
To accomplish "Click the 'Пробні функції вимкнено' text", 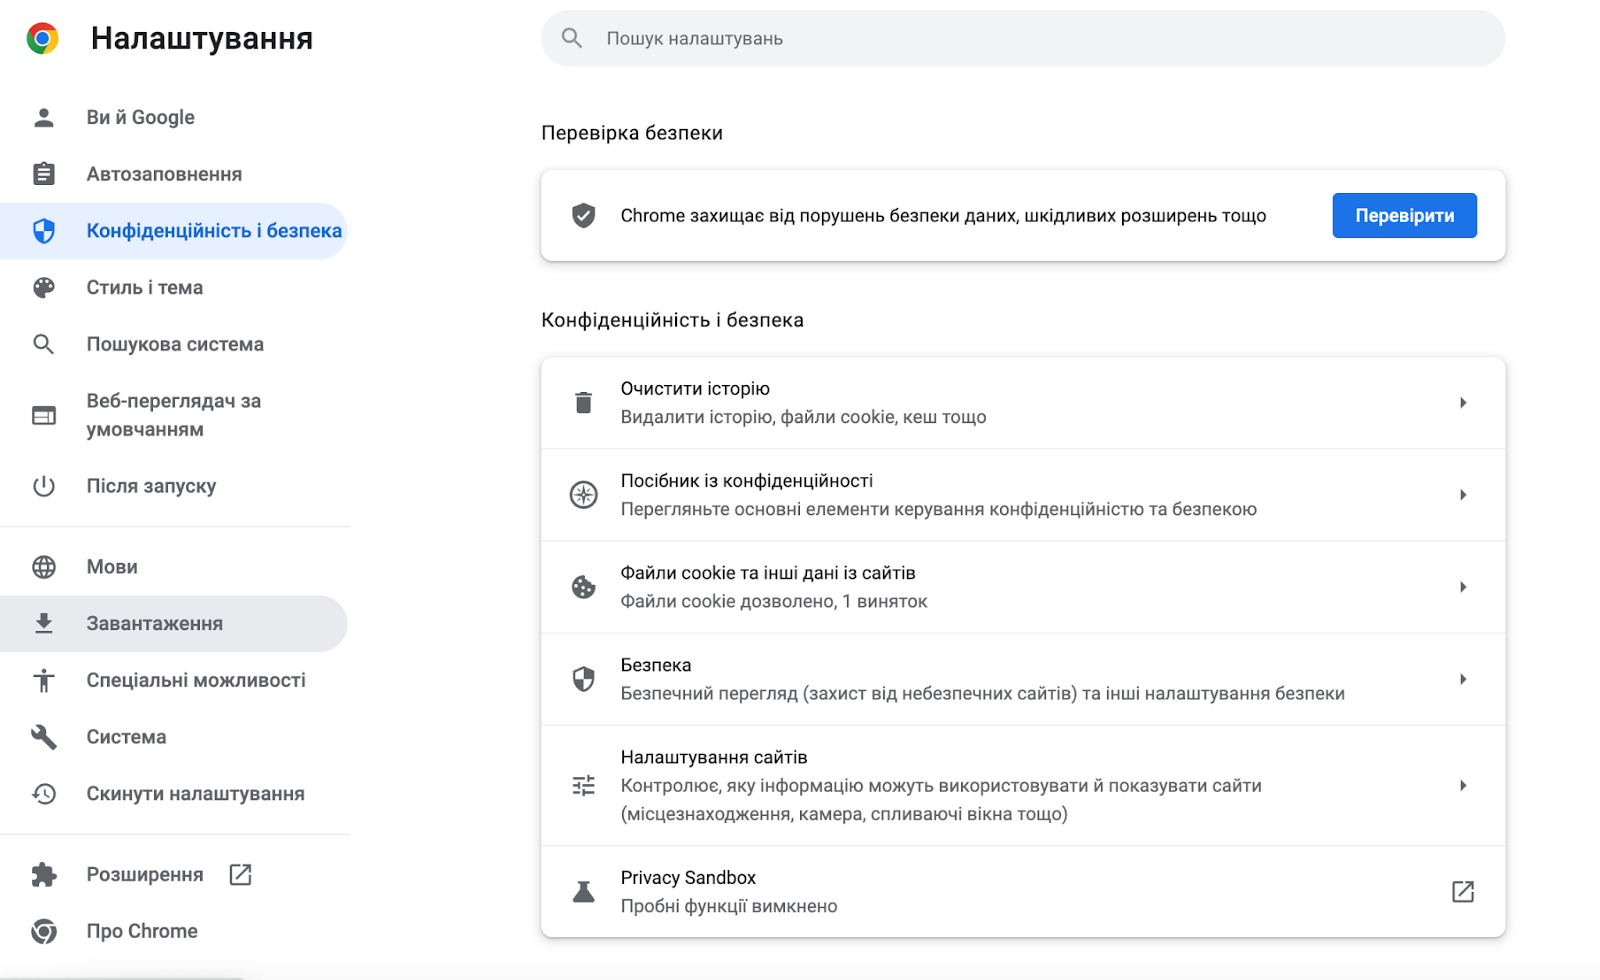I will tap(729, 906).
